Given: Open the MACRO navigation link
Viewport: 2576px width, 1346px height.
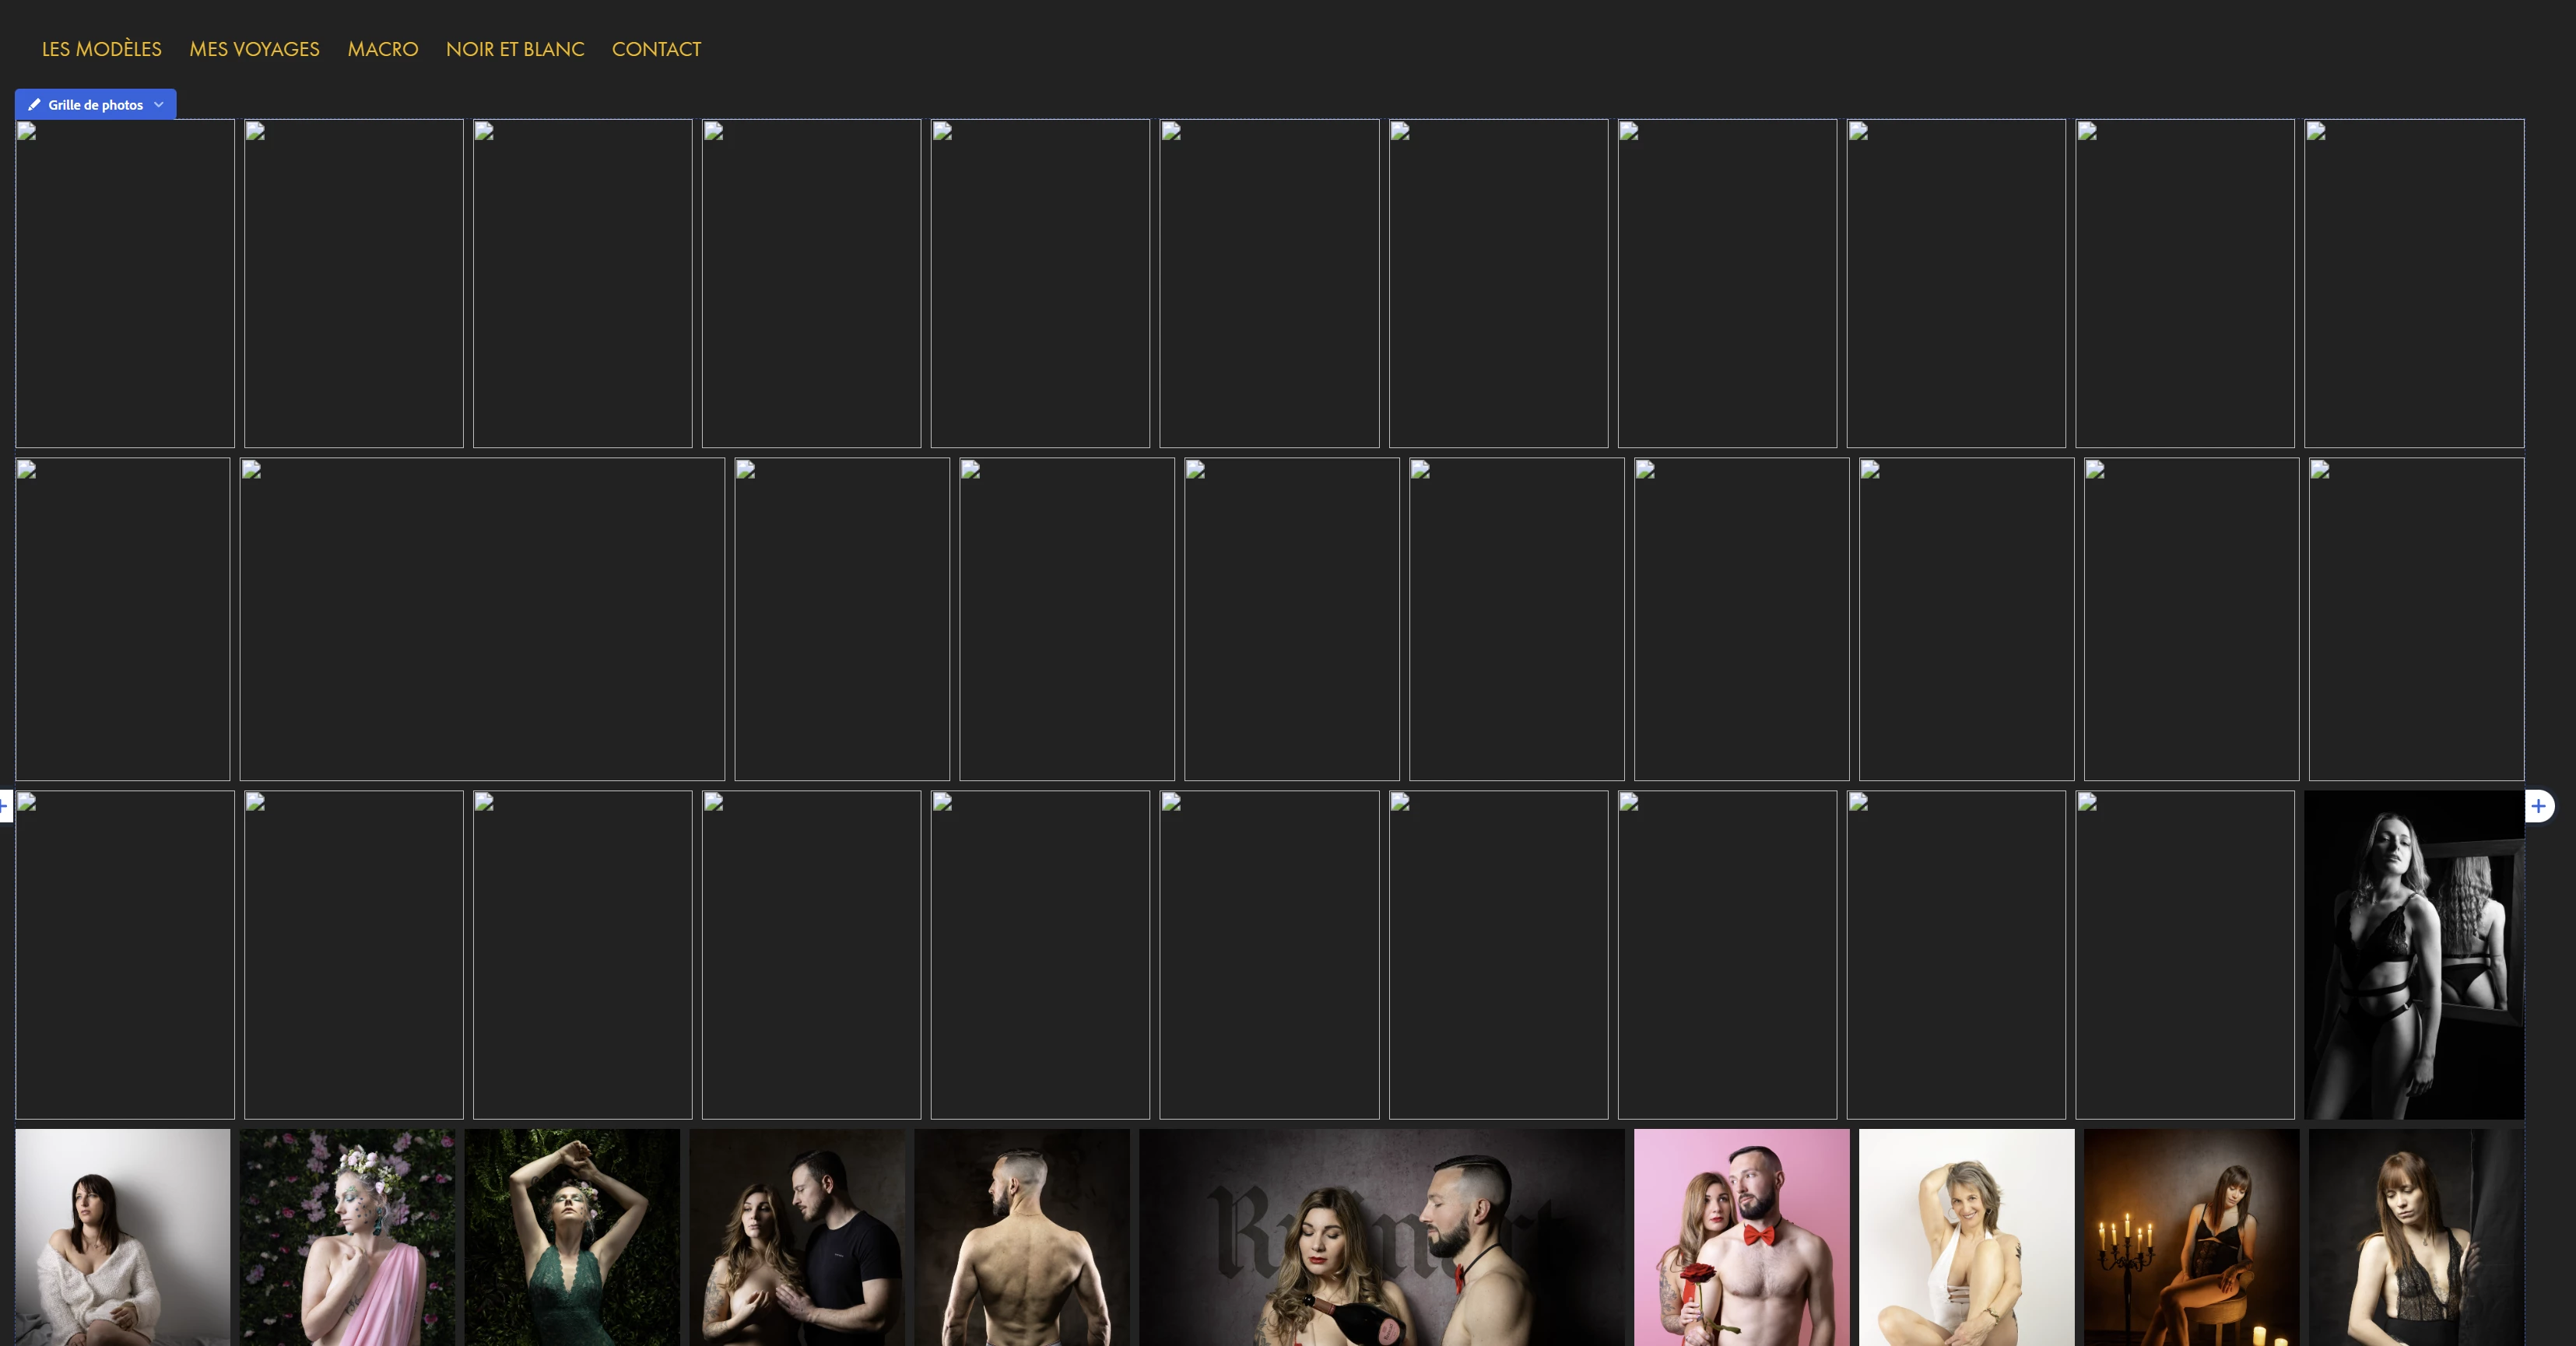Looking at the screenshot, I should [382, 49].
